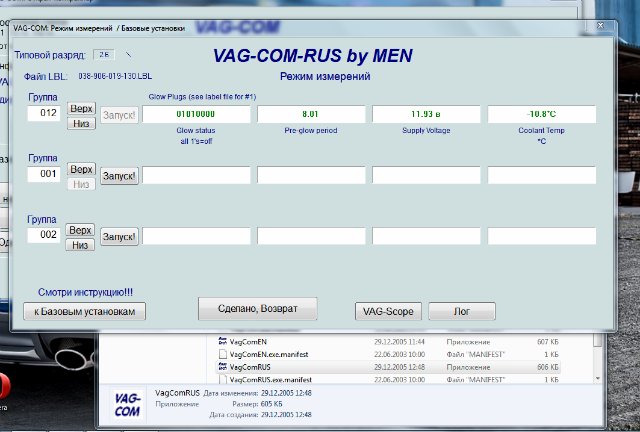The height and width of the screenshot is (432, 640).
Task: Select VagComRUS.exe.manifest file icon
Action: (x=222, y=379)
